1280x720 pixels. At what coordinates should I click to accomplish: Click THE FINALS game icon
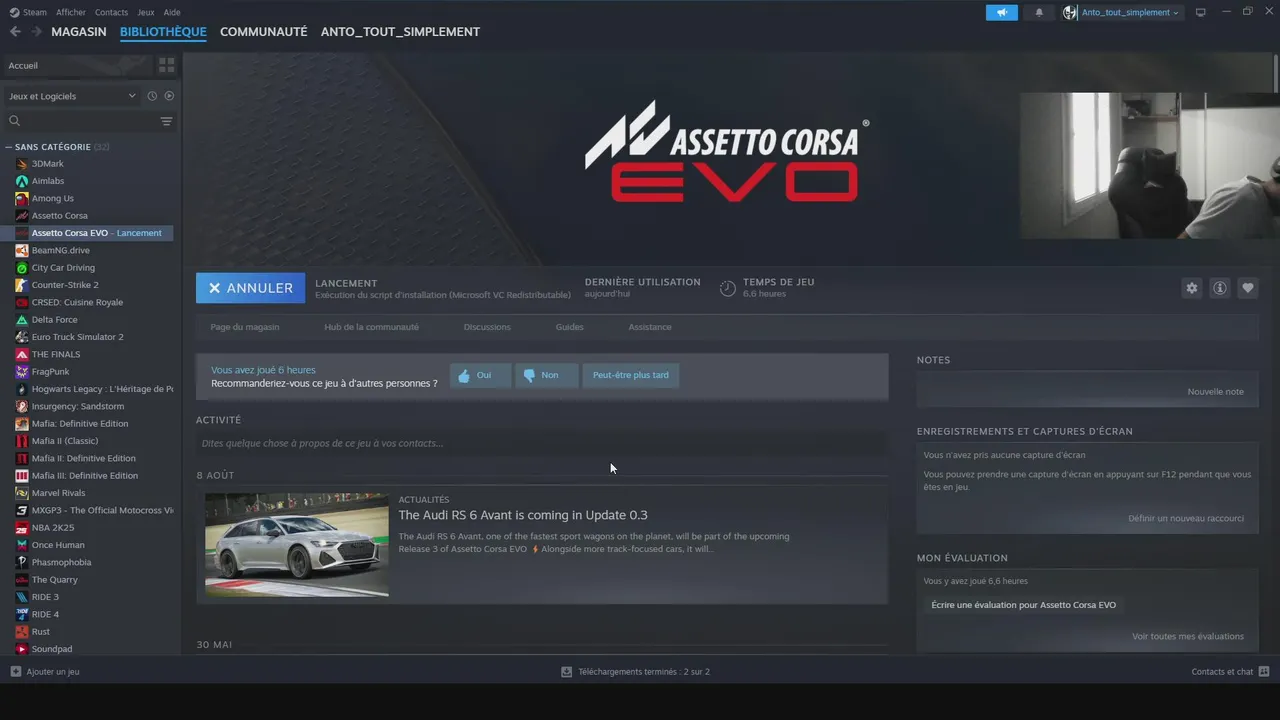pos(22,354)
